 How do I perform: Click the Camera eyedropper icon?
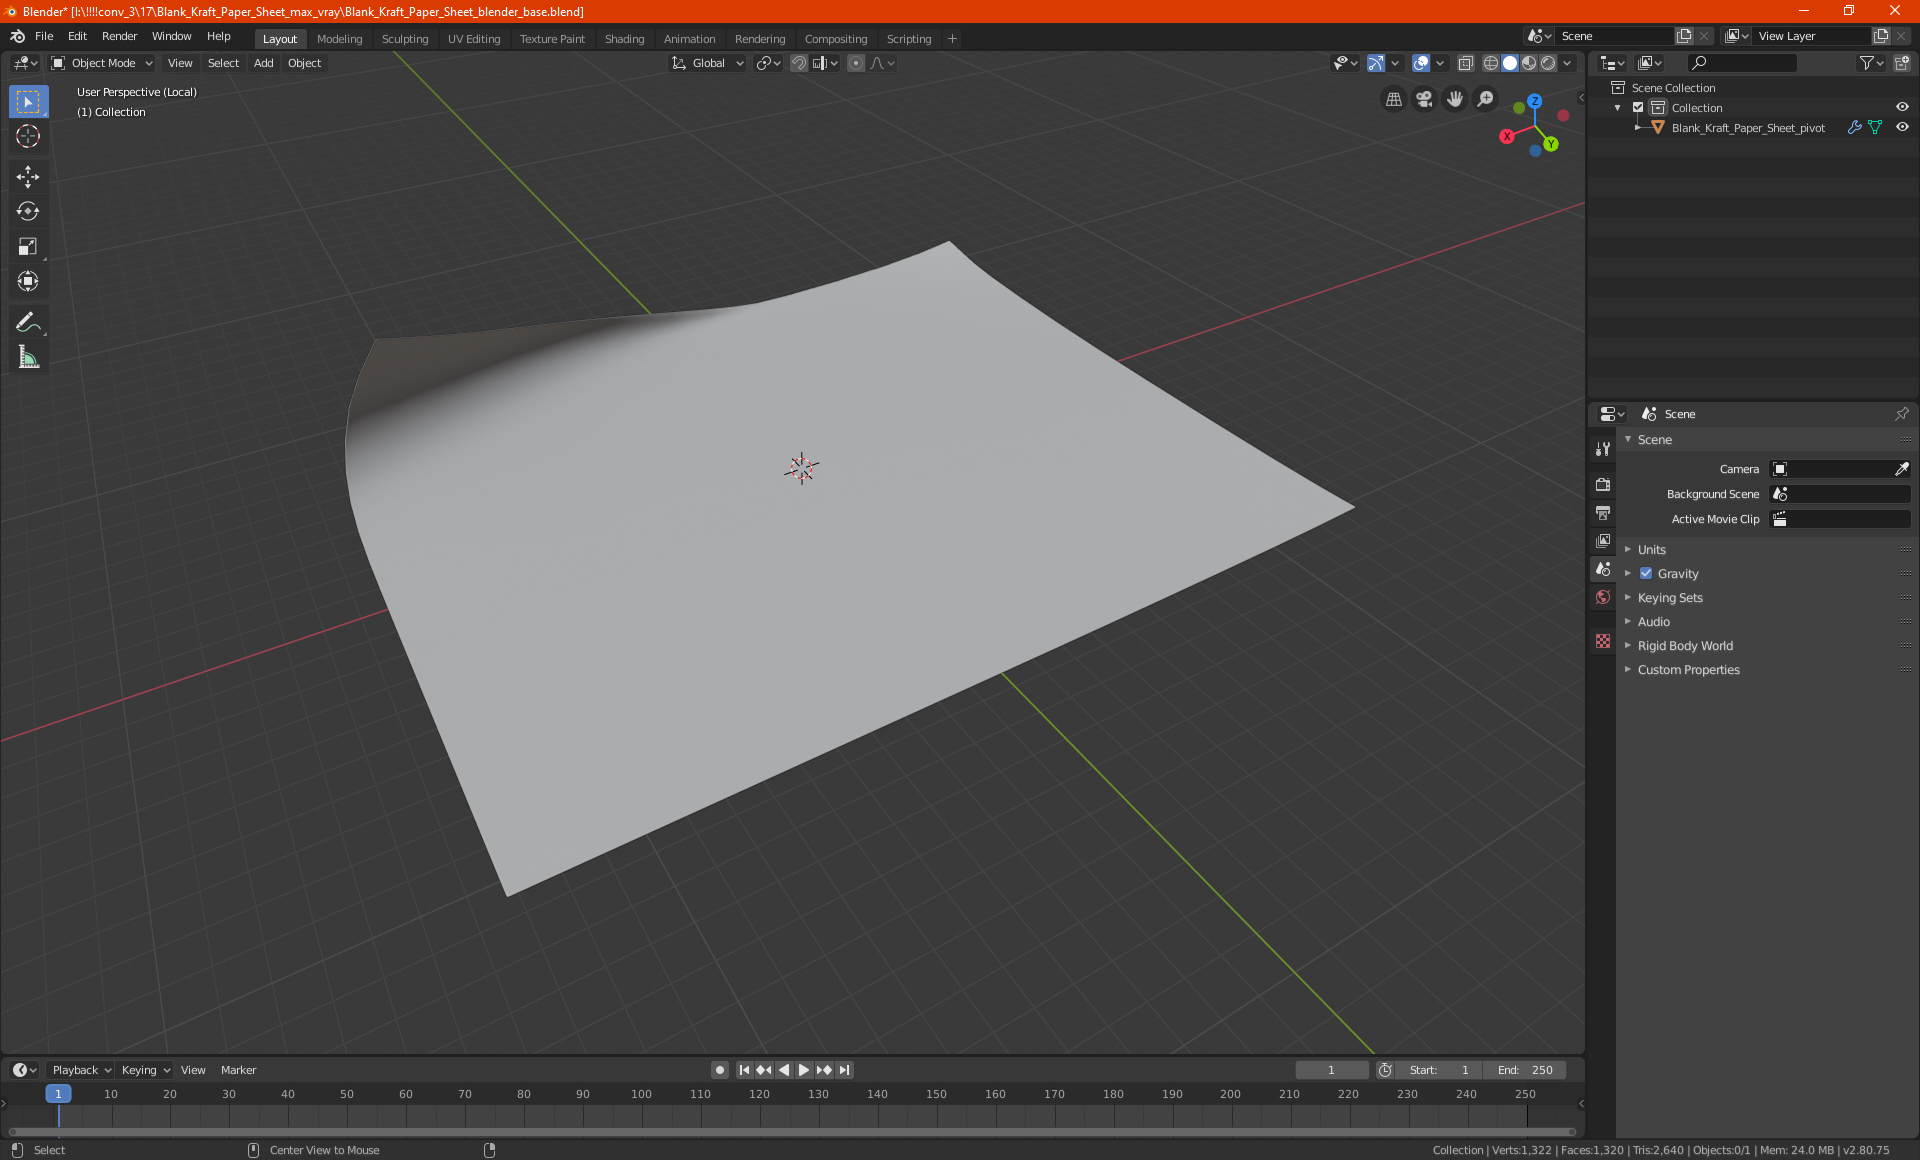(x=1901, y=469)
